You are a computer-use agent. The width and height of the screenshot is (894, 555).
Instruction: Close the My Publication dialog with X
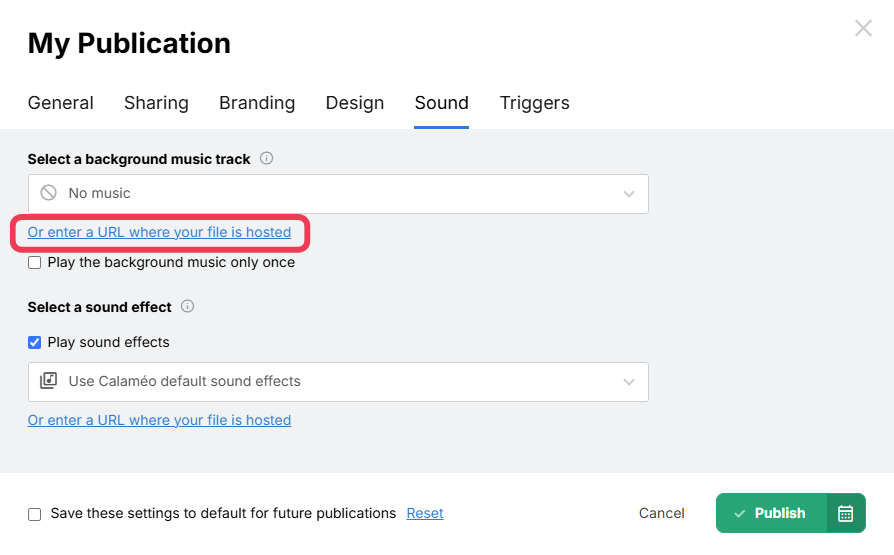[863, 28]
